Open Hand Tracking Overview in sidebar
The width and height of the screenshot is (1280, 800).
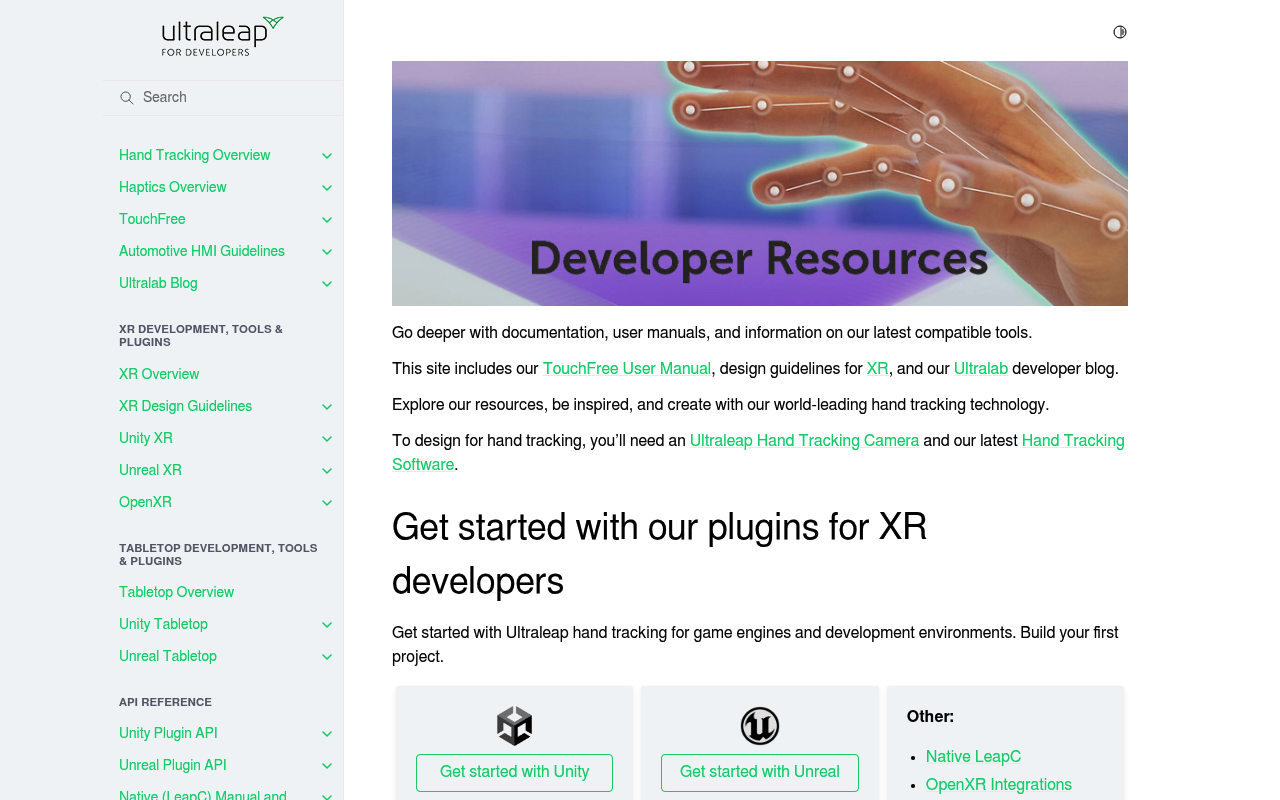194,155
